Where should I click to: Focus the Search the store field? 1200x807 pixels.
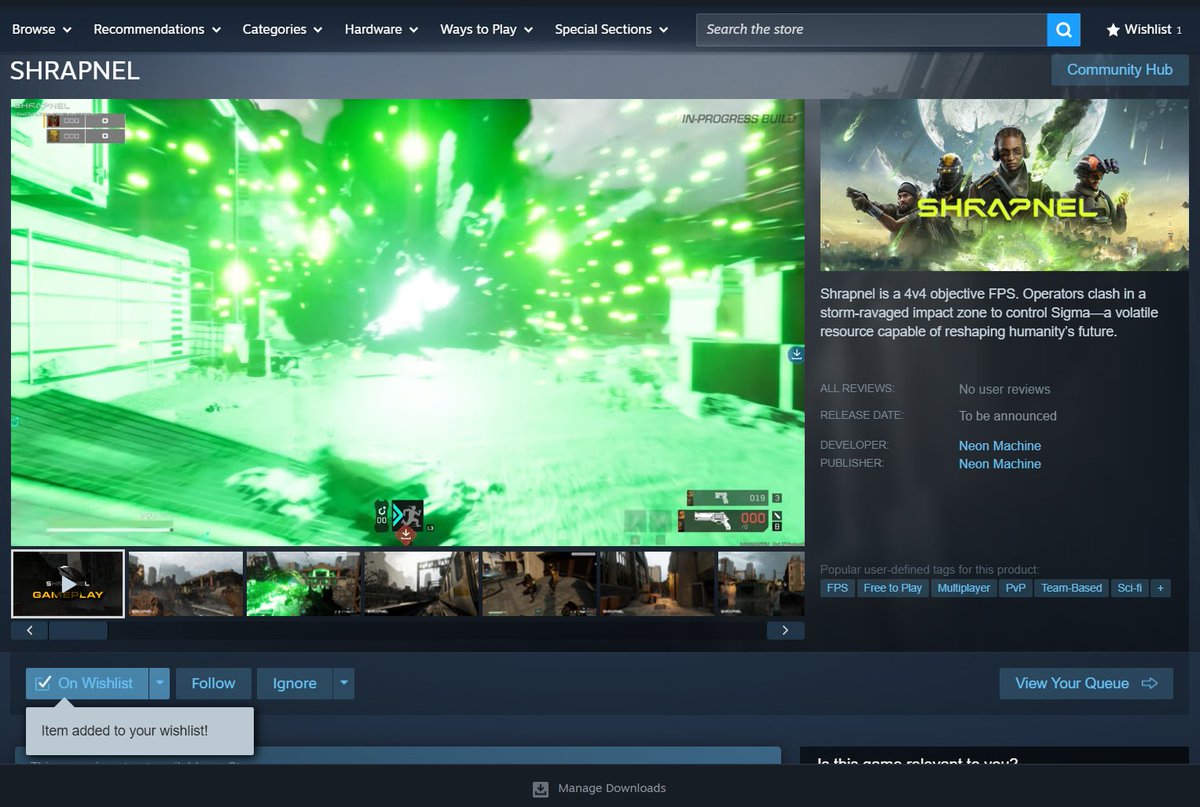871,30
